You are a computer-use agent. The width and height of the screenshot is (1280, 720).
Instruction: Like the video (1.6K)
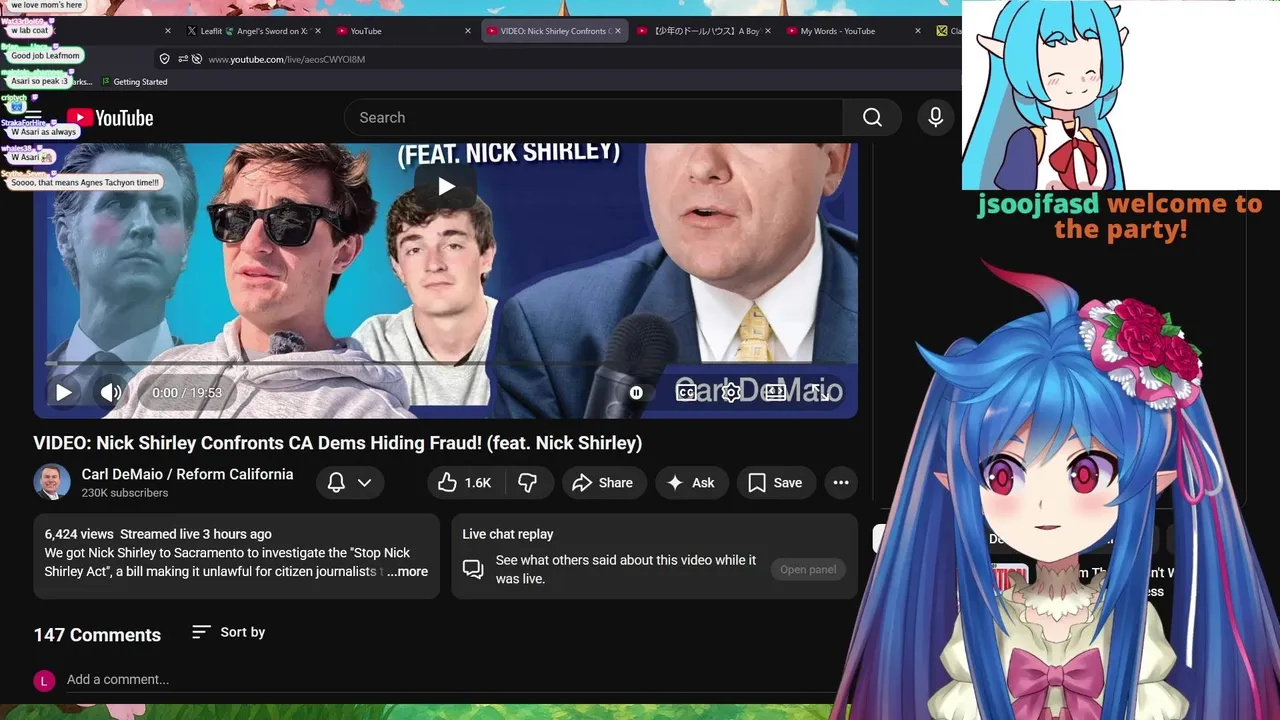[465, 483]
